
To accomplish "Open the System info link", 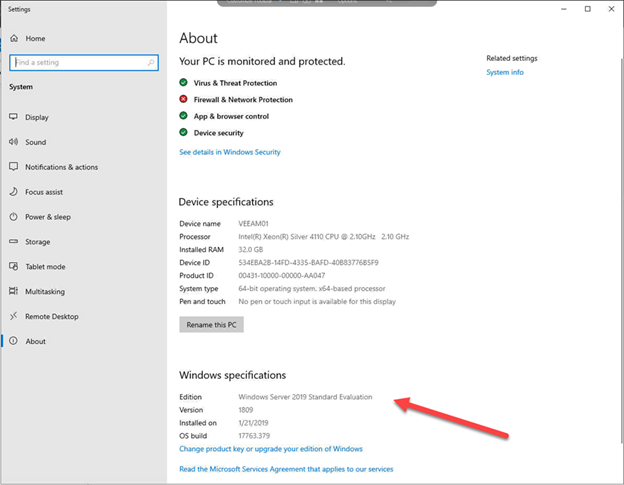I will (505, 72).
